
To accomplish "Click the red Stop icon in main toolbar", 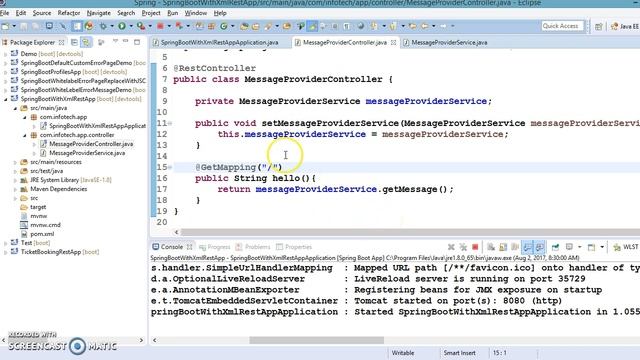I will click(x=160, y=26).
